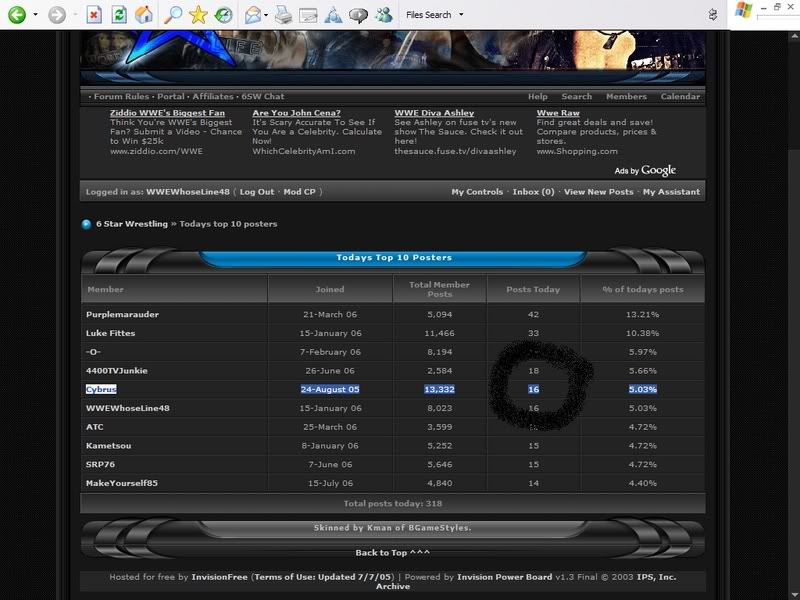The image size is (800, 600).
Task: Click the Log Out link
Action: (257, 192)
